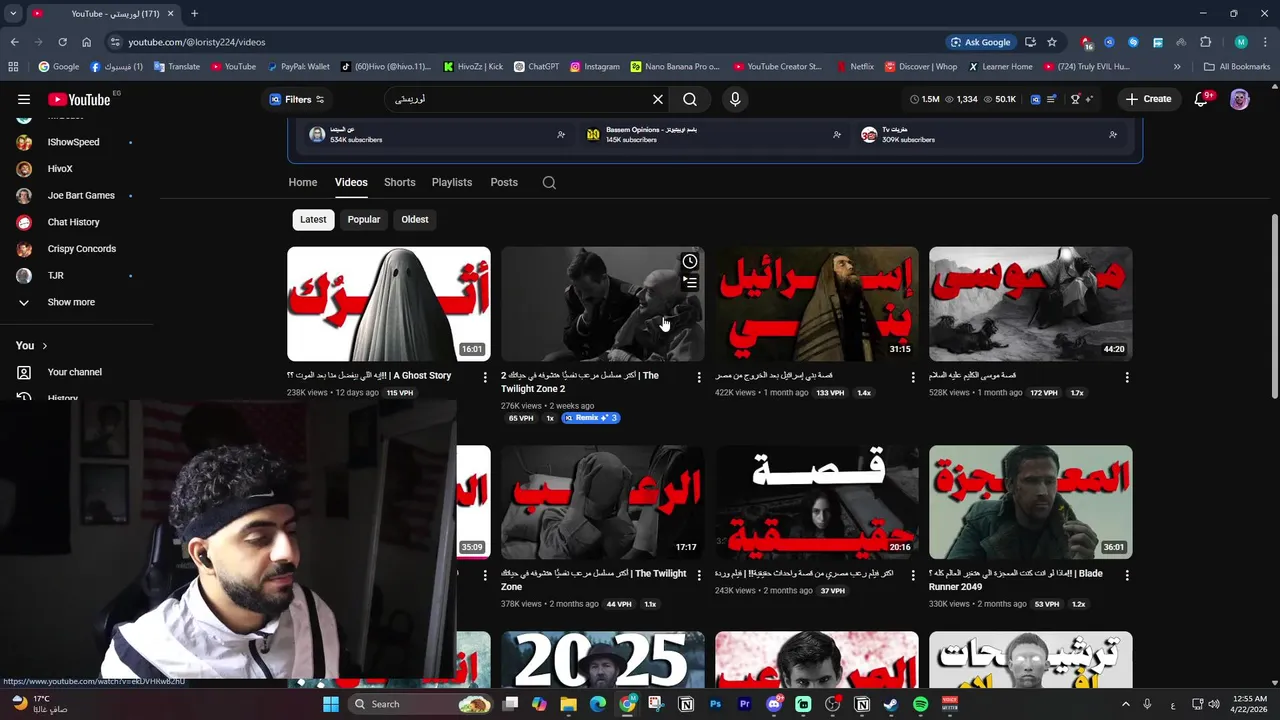
Task: Subscribe icon for the 534K subscribers channel
Action: [x=561, y=134]
